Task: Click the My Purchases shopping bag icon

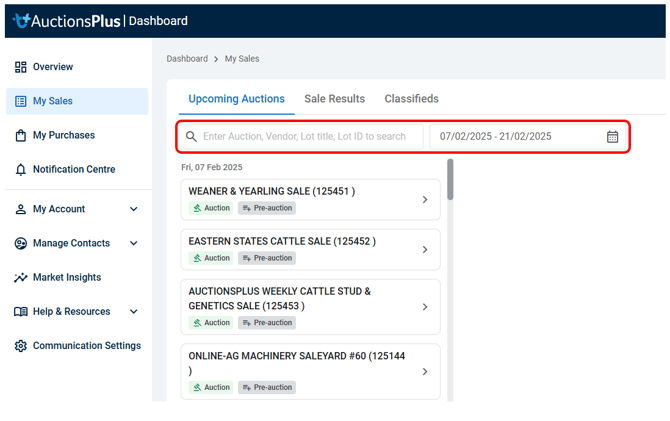Action: [20, 135]
